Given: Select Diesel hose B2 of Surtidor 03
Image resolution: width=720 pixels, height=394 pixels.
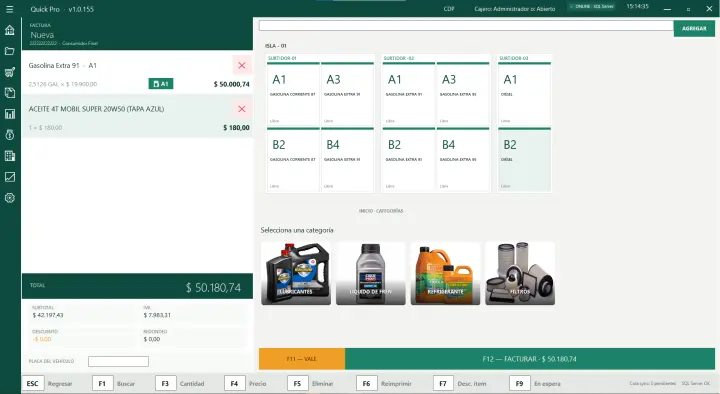Looking at the screenshot, I should coord(524,160).
